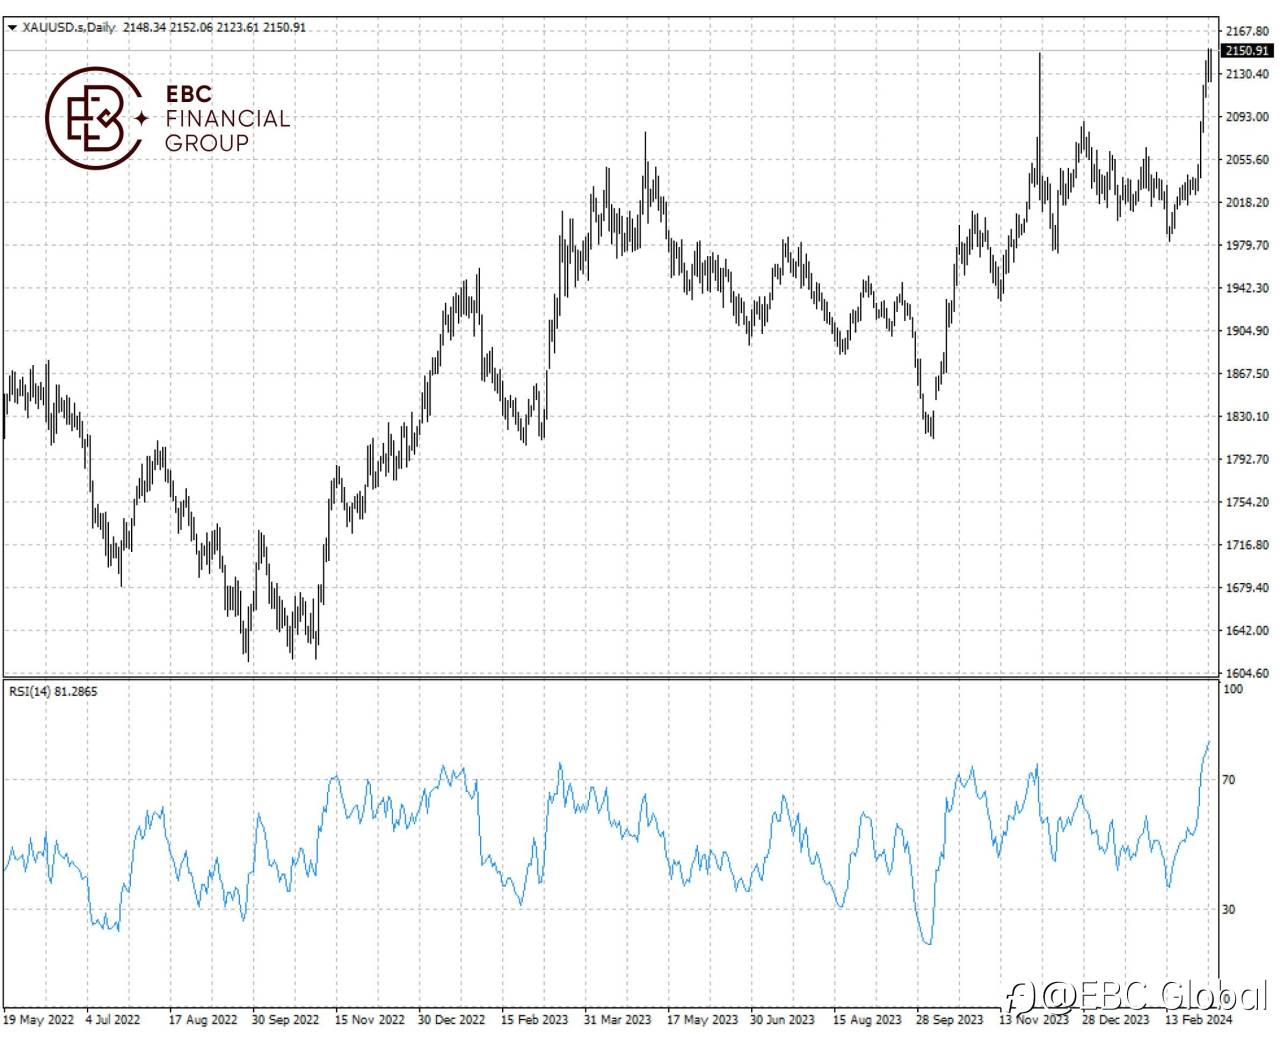Click the 30 Dec 2022 date label
Viewport: 1280px width, 1048px height.
[451, 1020]
